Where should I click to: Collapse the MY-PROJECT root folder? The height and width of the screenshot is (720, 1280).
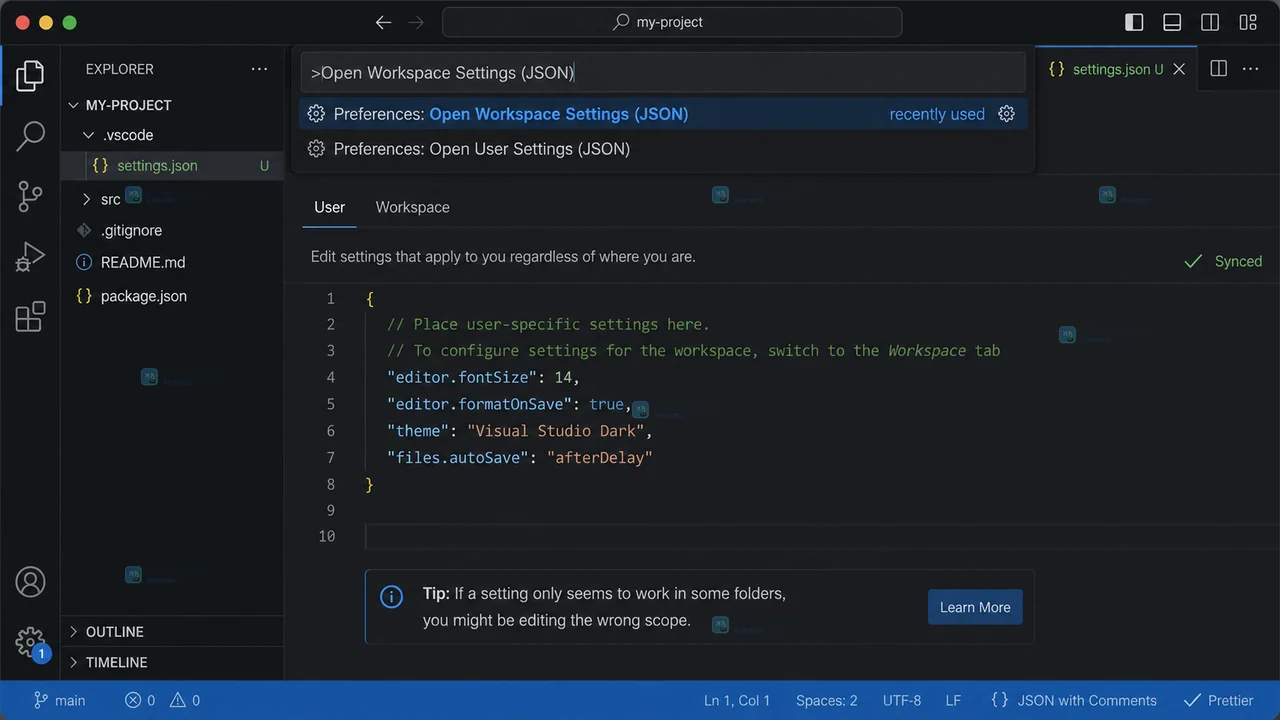(73, 105)
